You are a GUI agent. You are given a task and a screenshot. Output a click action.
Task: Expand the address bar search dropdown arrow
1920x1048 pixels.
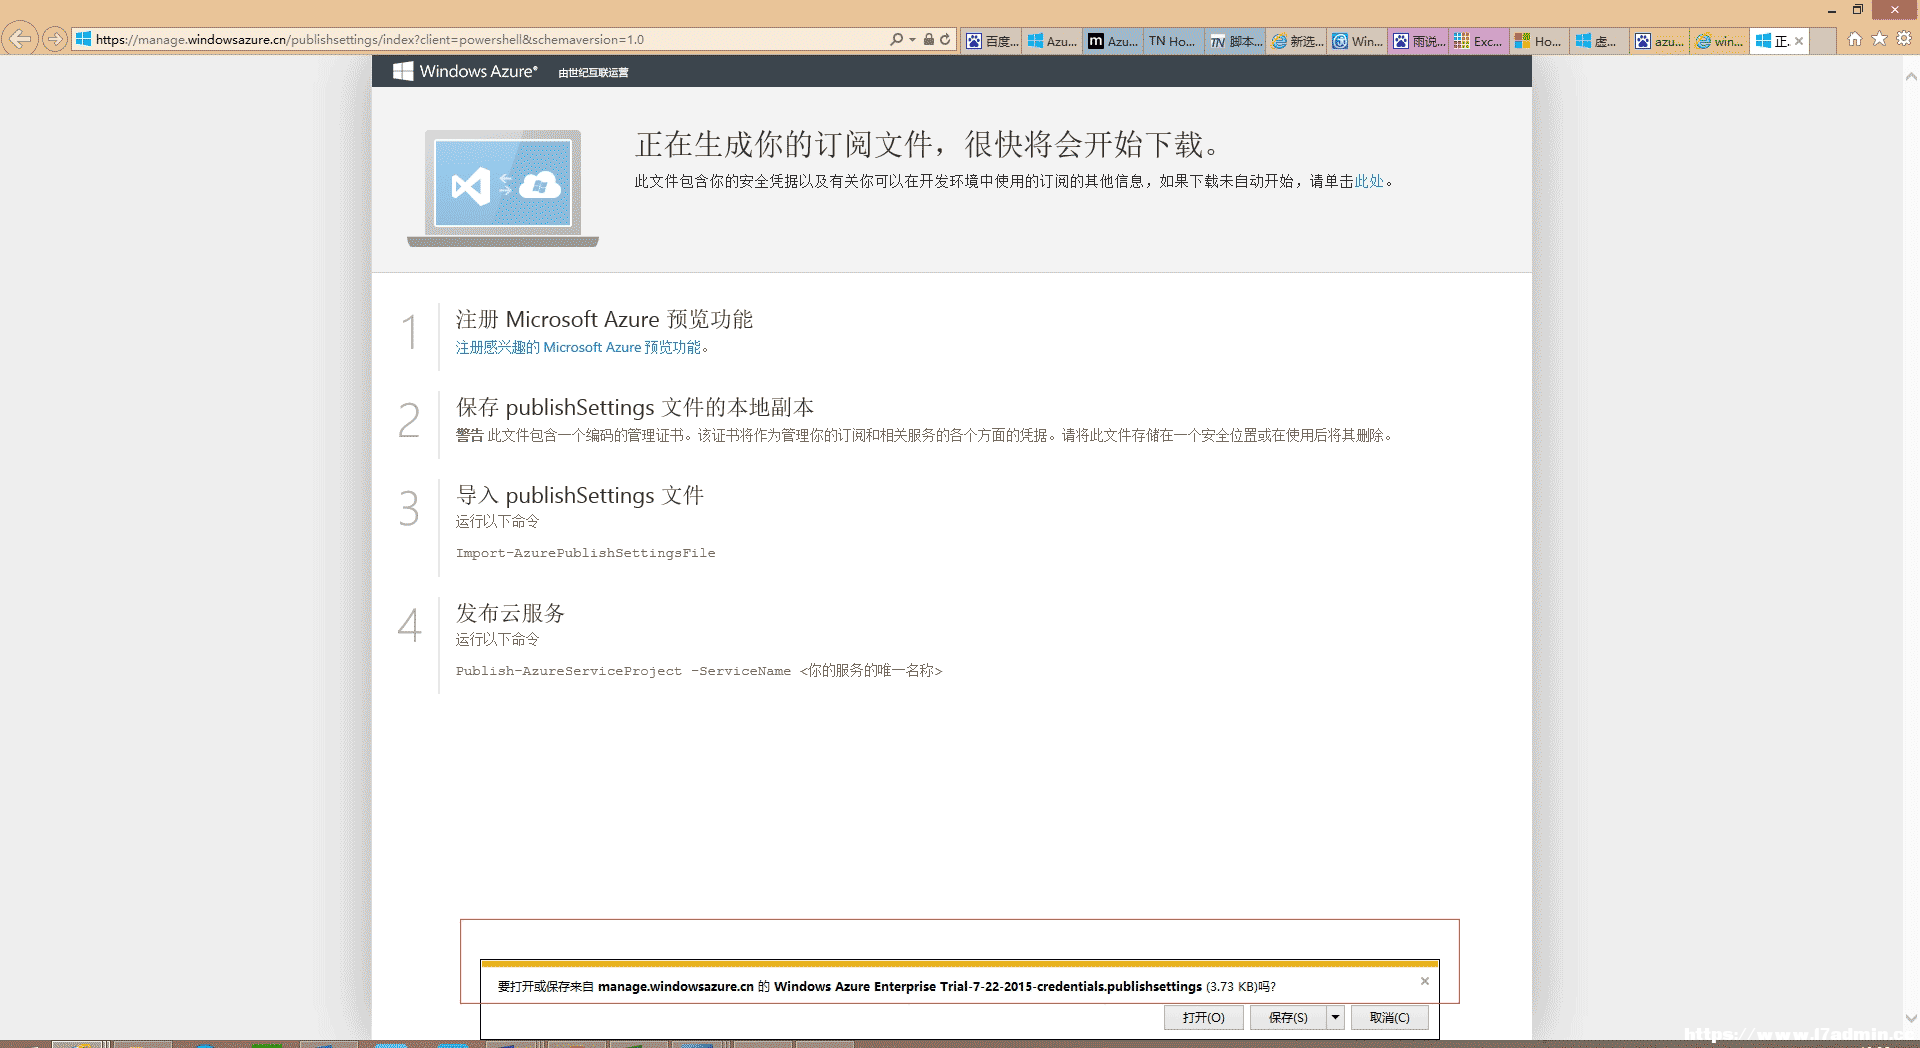coord(912,40)
